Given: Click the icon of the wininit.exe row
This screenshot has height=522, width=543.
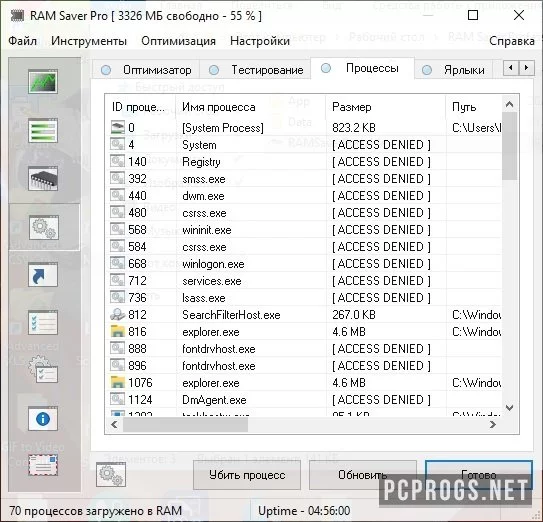Looking at the screenshot, I should (118, 229).
